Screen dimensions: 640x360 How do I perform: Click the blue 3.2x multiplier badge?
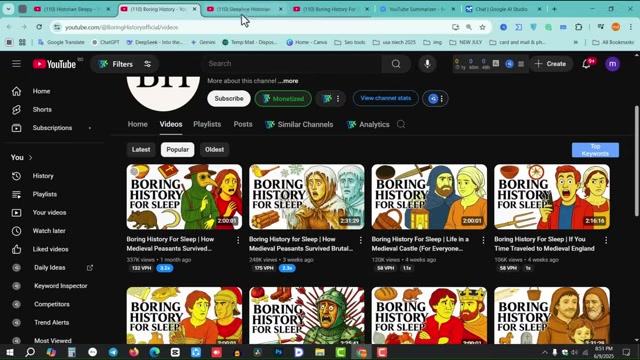pyautogui.click(x=165, y=268)
